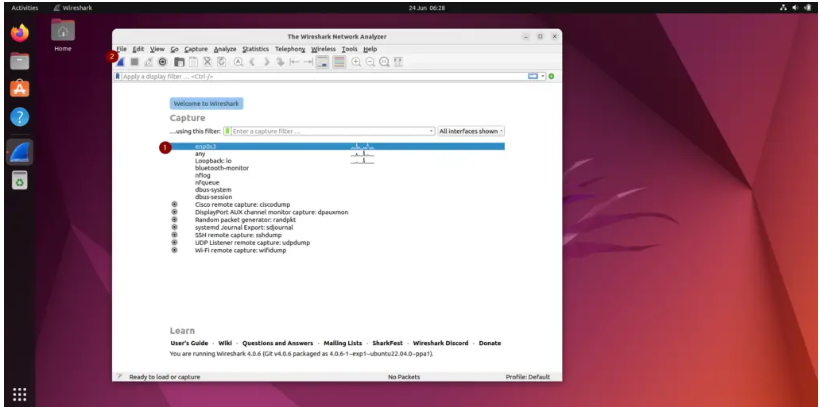Open the Capture menu
This screenshot has width=820, height=407.
pyautogui.click(x=196, y=49)
